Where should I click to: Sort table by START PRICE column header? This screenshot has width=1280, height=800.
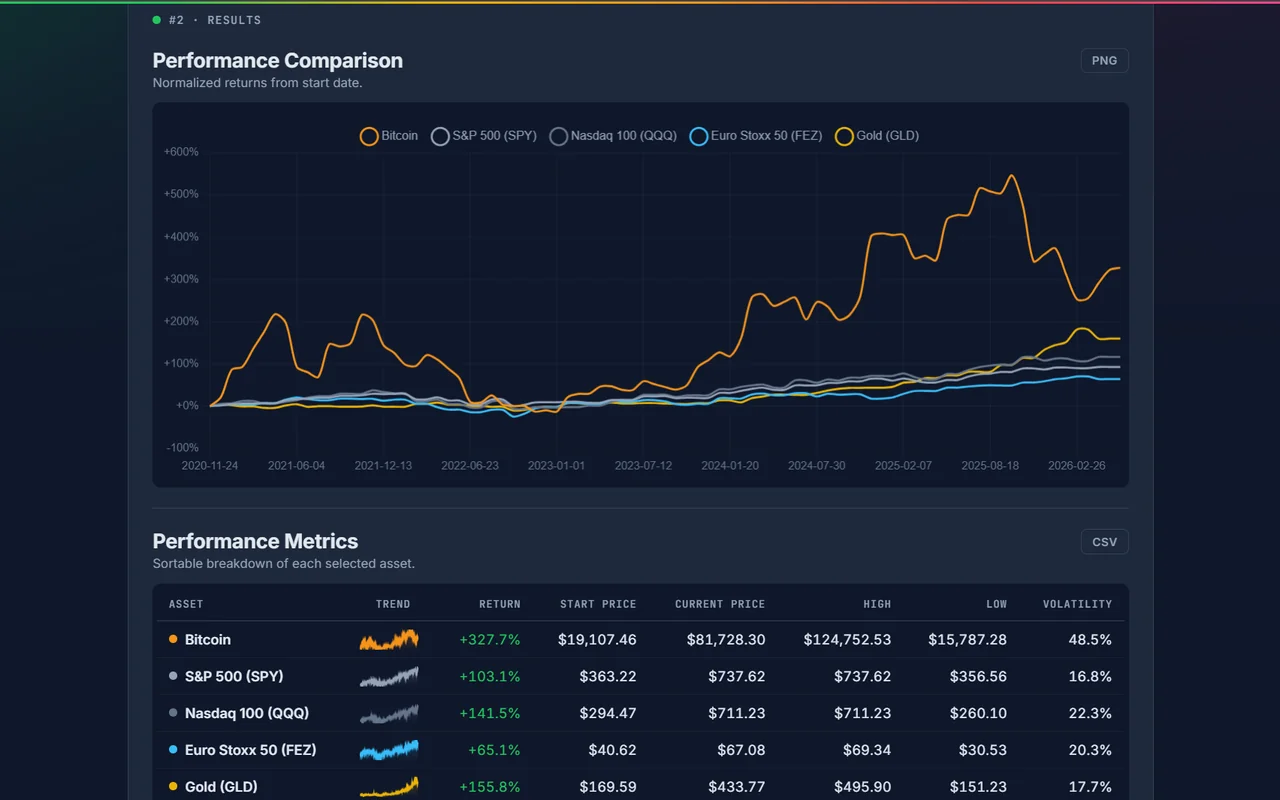pos(598,604)
